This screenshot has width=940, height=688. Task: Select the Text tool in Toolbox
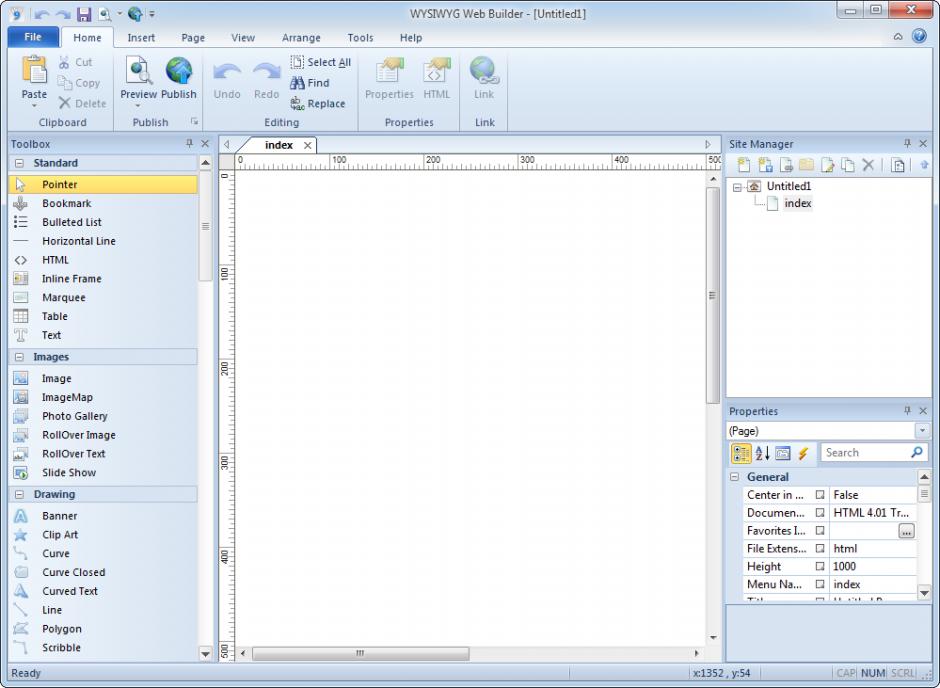pos(103,335)
